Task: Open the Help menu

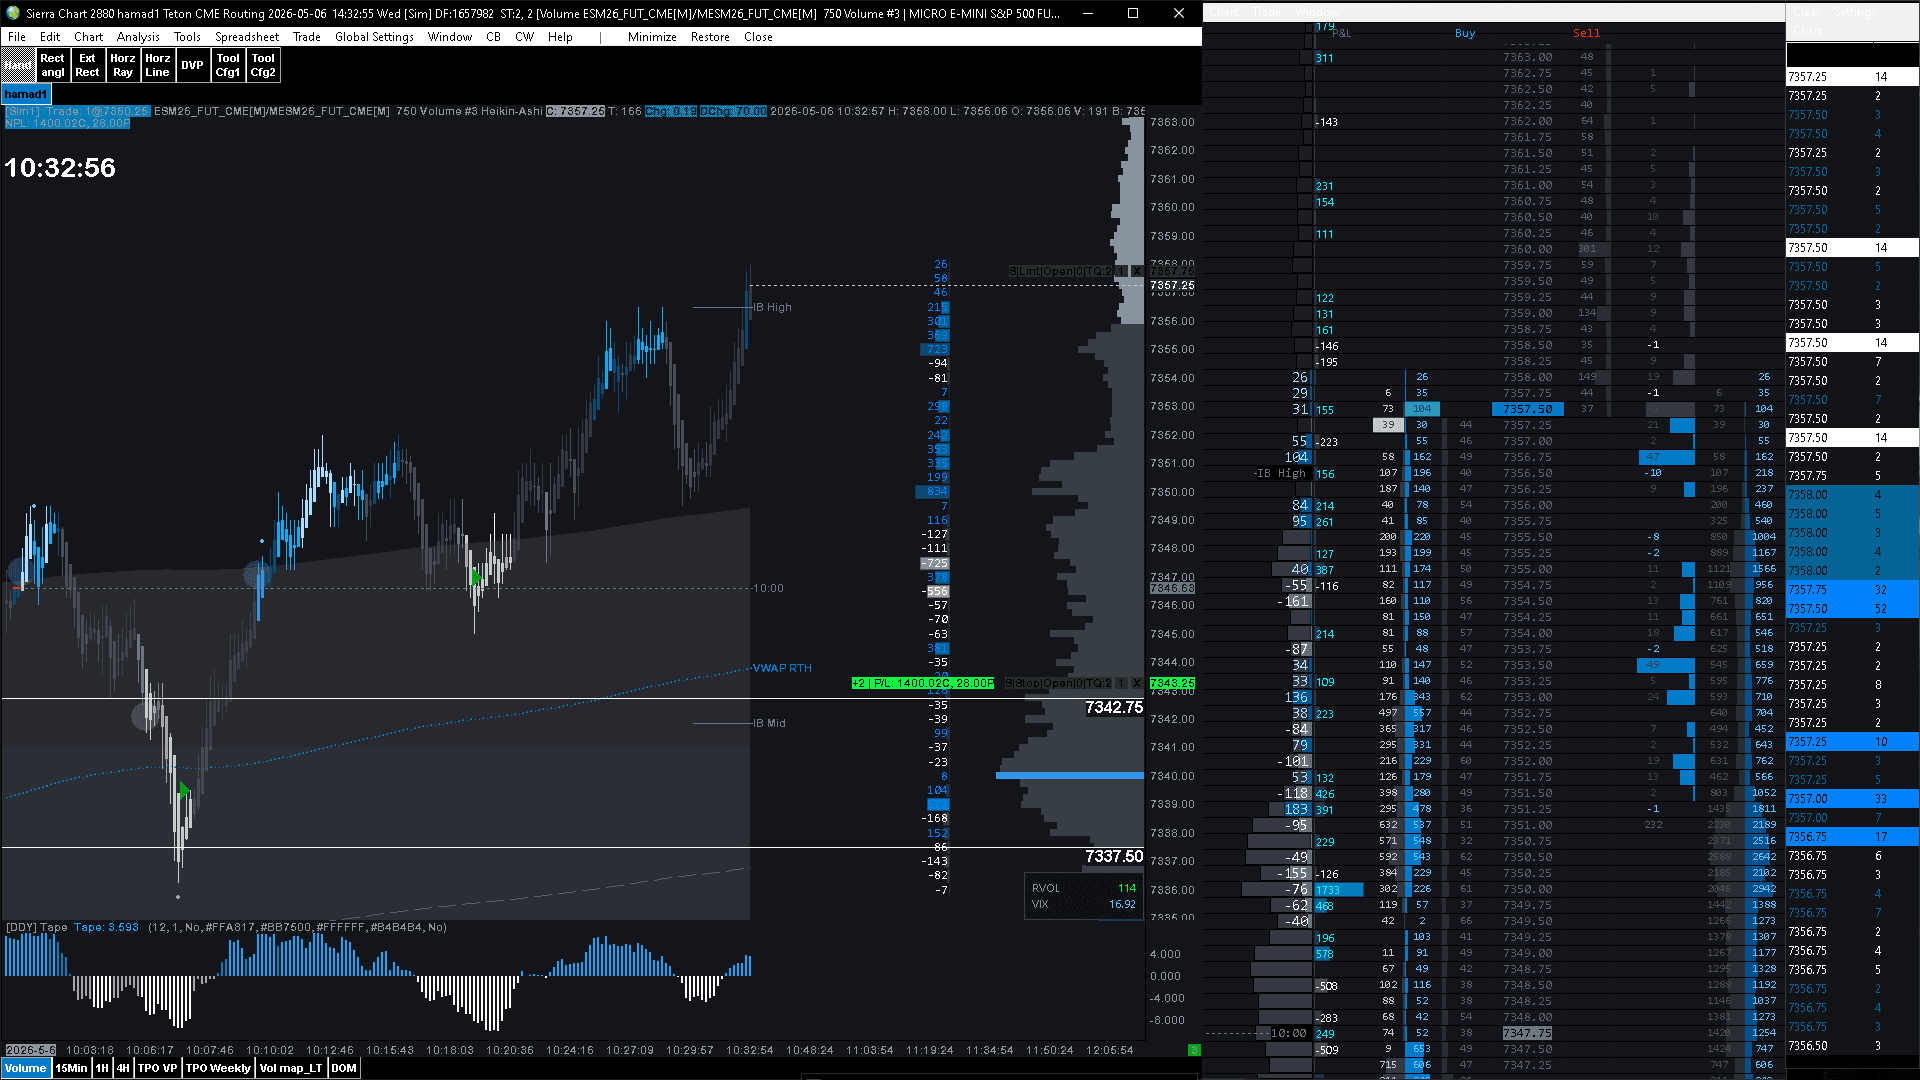Action: [560, 37]
